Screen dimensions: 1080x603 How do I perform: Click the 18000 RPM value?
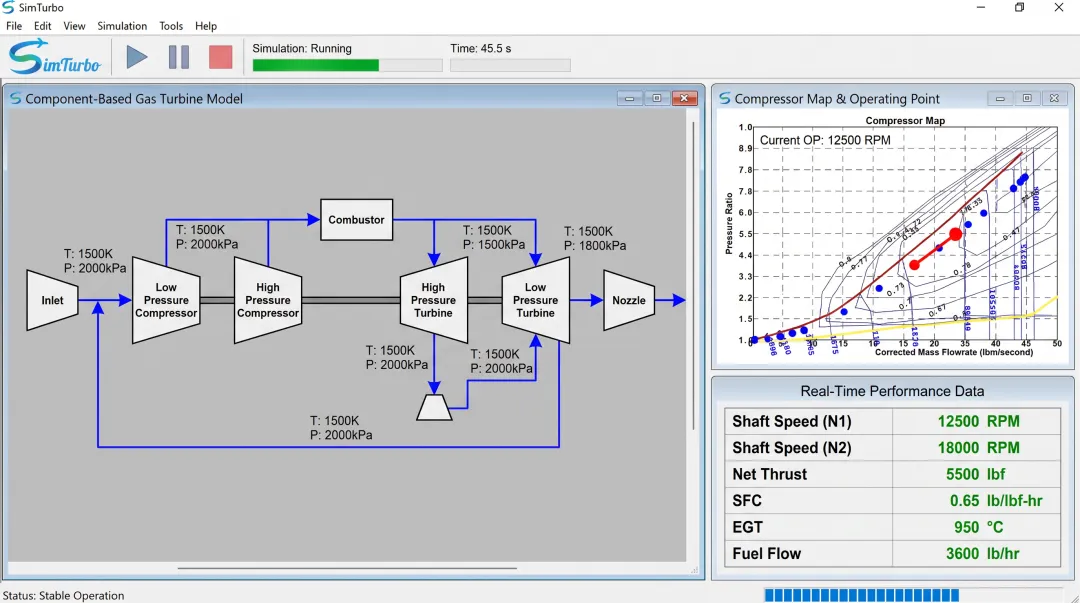[978, 448]
